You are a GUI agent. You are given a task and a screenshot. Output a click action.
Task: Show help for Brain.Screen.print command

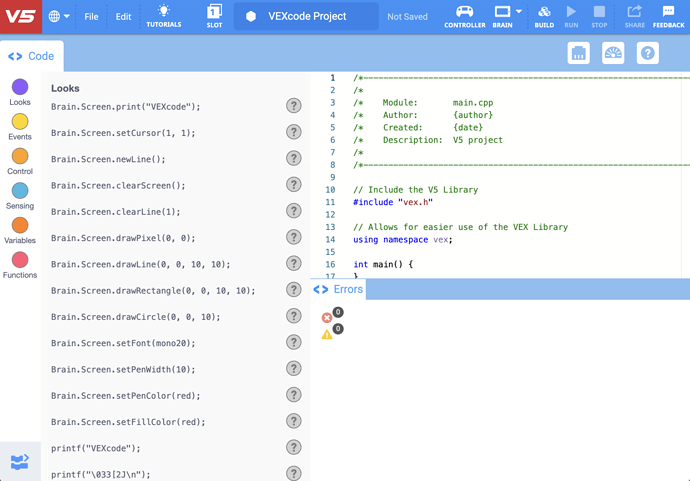tap(294, 106)
